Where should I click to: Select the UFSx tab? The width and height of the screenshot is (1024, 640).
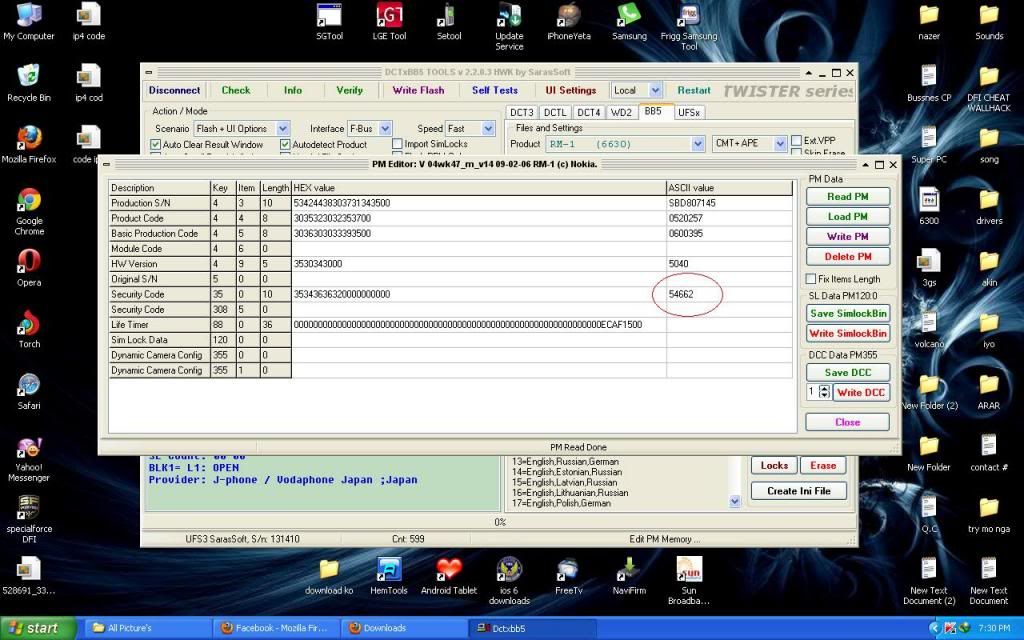click(689, 112)
